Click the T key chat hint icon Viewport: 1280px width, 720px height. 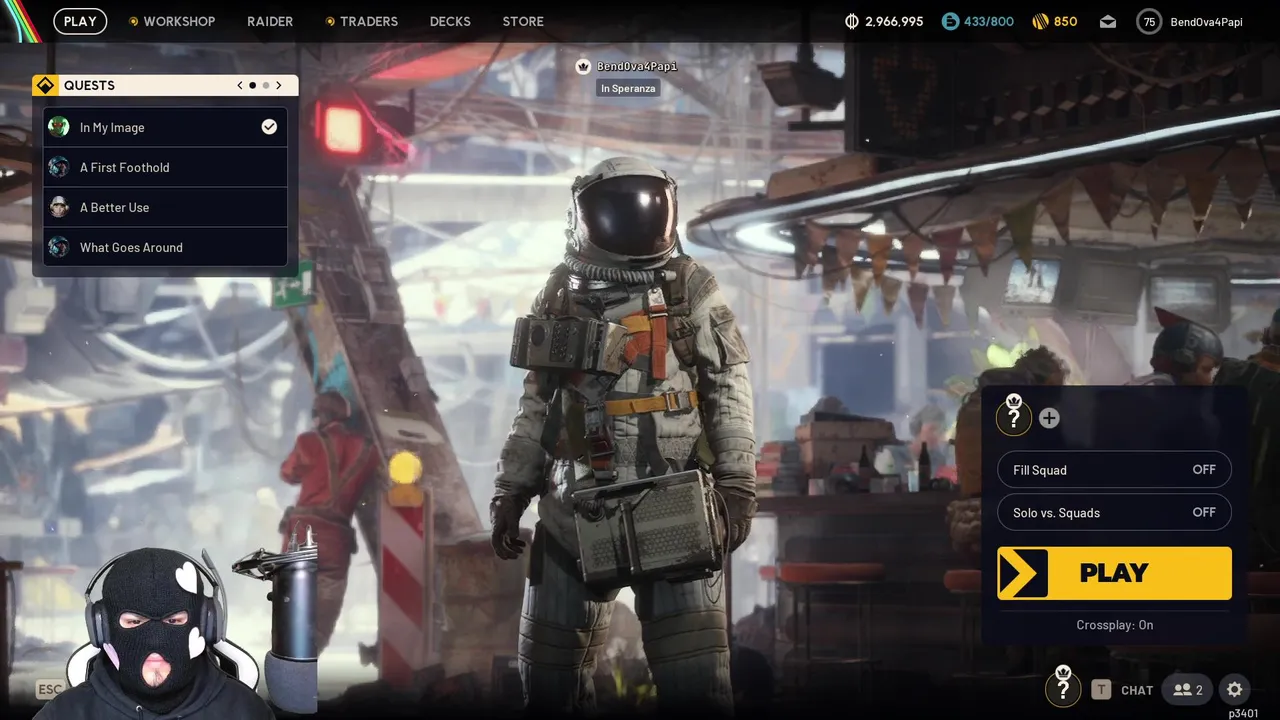click(1101, 689)
